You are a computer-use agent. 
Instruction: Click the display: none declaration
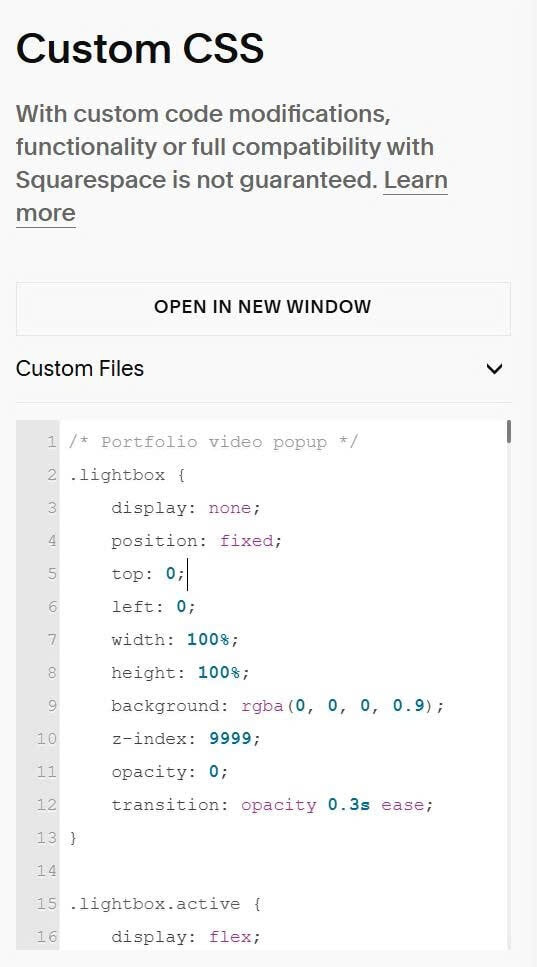186,508
